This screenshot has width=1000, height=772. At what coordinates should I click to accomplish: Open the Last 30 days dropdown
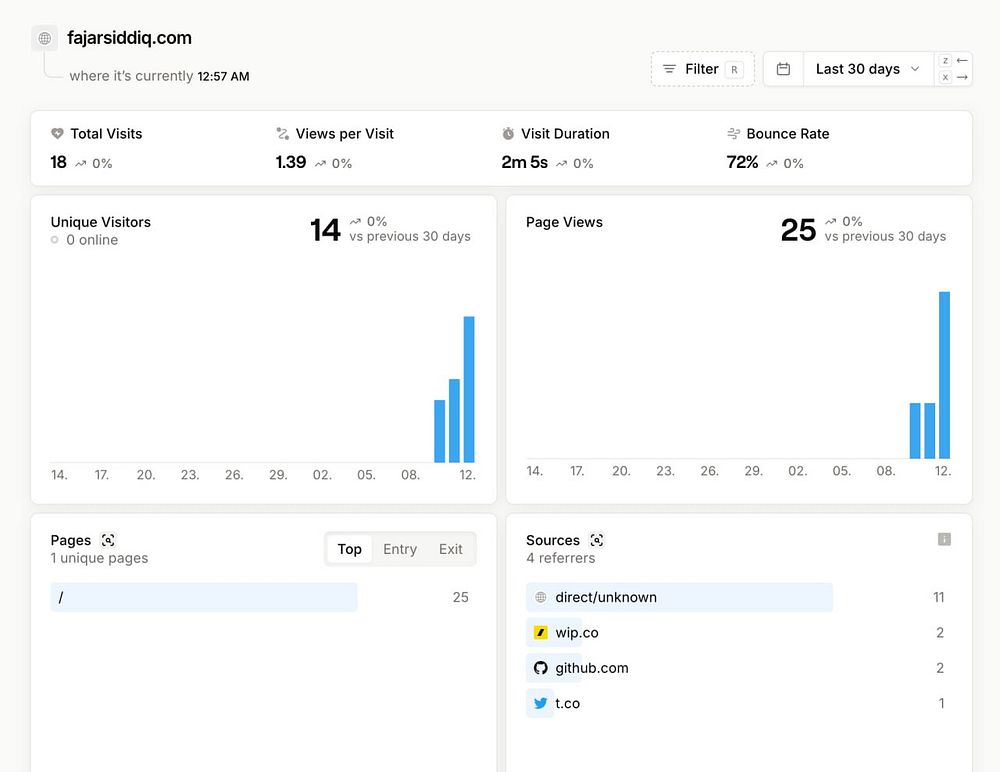pyautogui.click(x=858, y=69)
